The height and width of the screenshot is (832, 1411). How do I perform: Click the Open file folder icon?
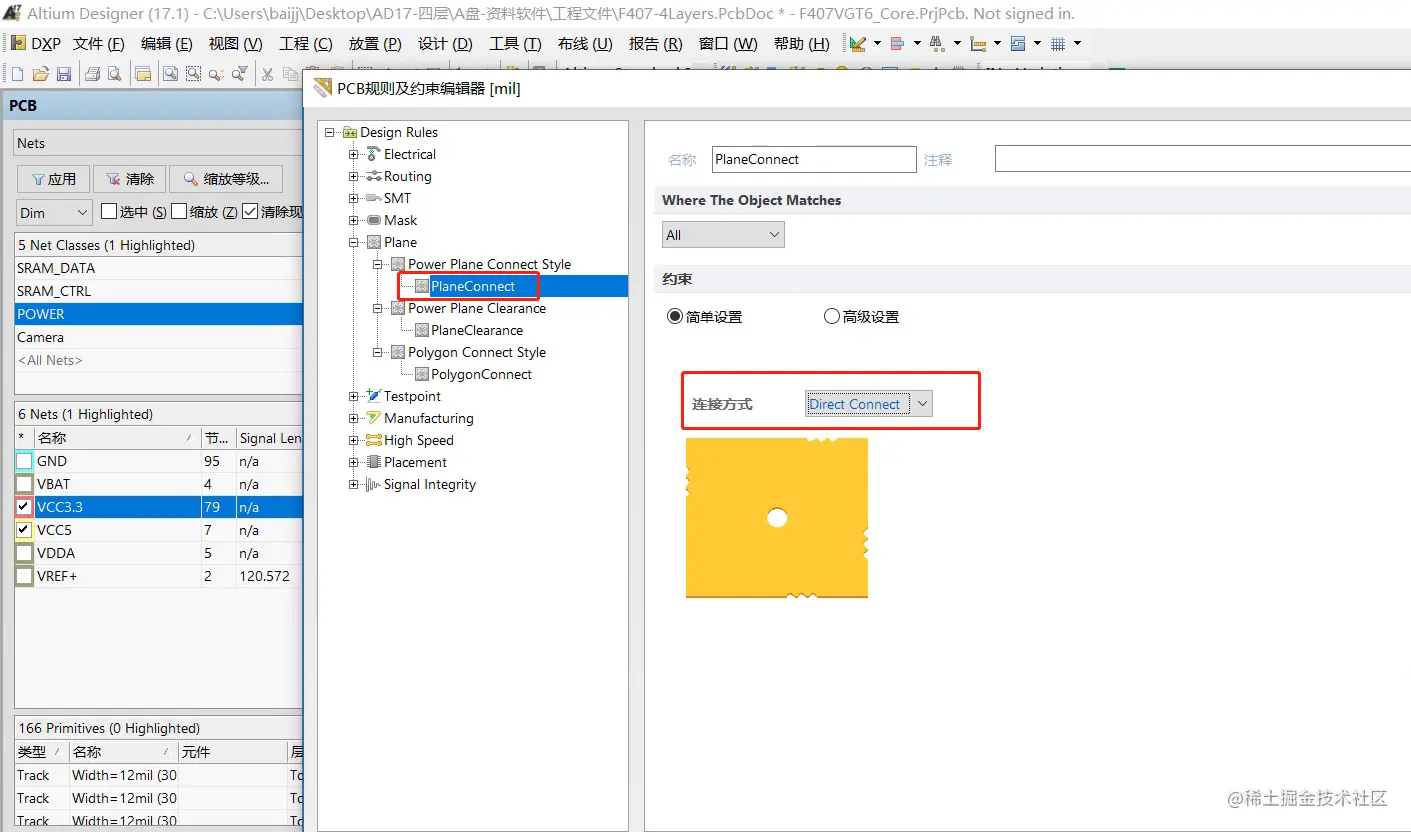pos(40,74)
